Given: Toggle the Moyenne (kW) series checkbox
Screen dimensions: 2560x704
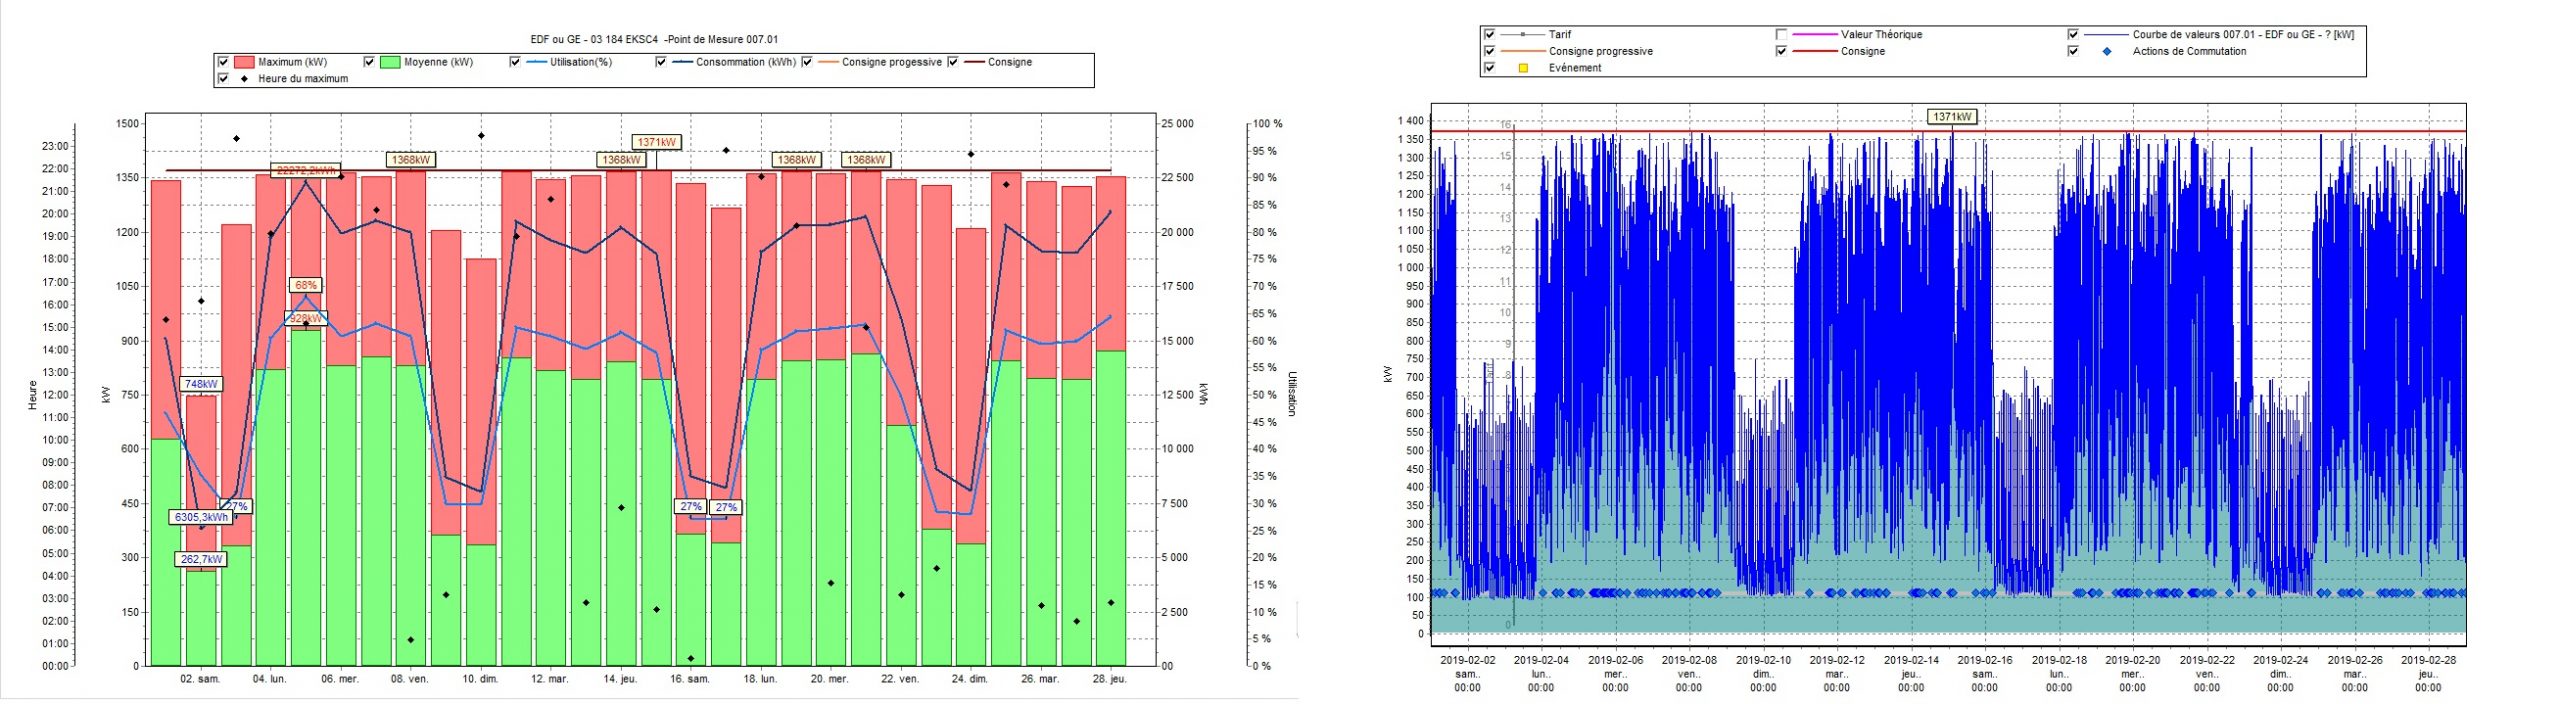Looking at the screenshot, I should coord(369,62).
